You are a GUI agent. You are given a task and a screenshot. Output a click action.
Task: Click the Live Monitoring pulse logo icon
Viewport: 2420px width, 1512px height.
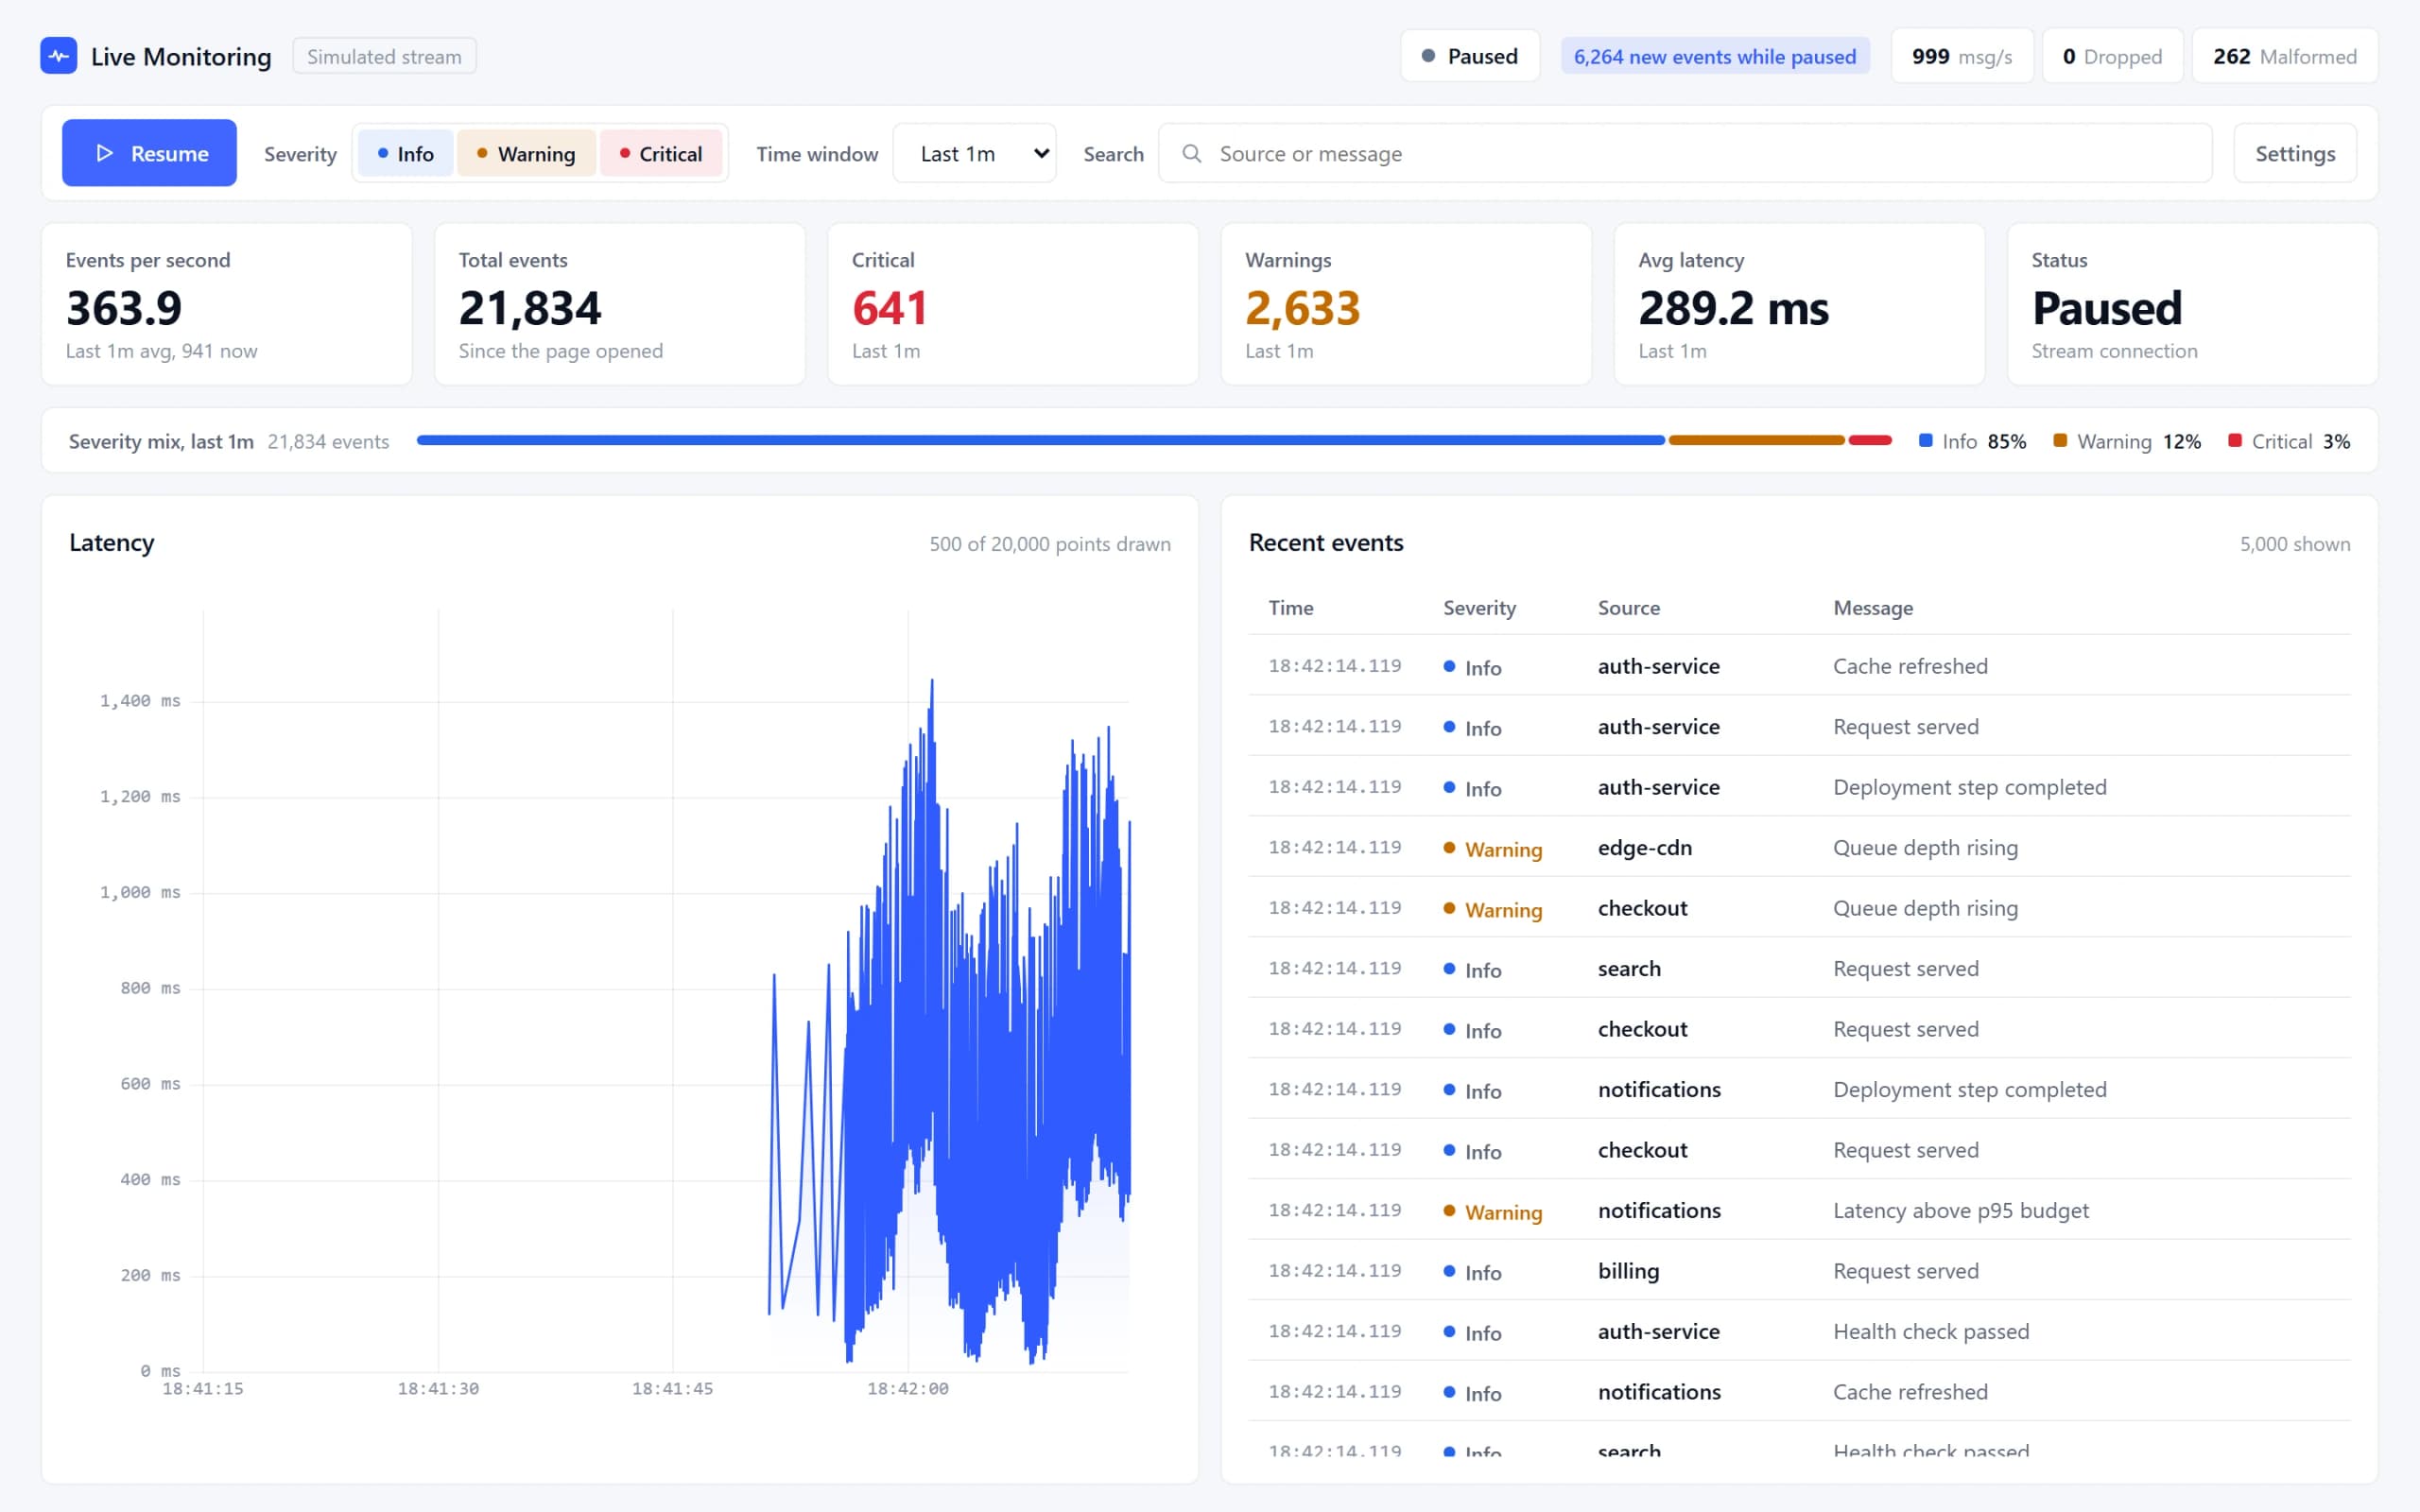click(58, 56)
